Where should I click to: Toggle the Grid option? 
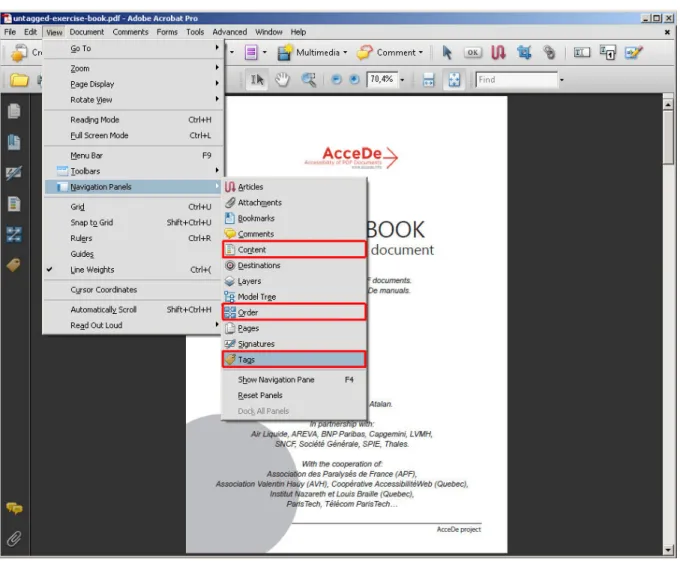tap(133, 207)
